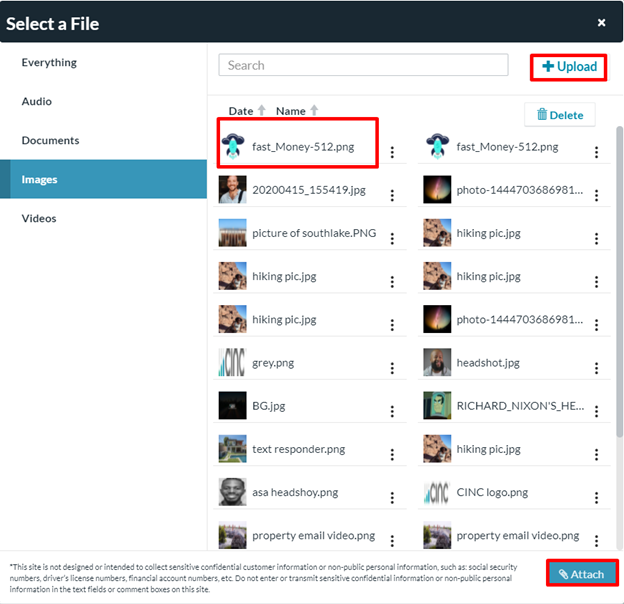Open three-dot menu for CINC logo.png

point(596,498)
